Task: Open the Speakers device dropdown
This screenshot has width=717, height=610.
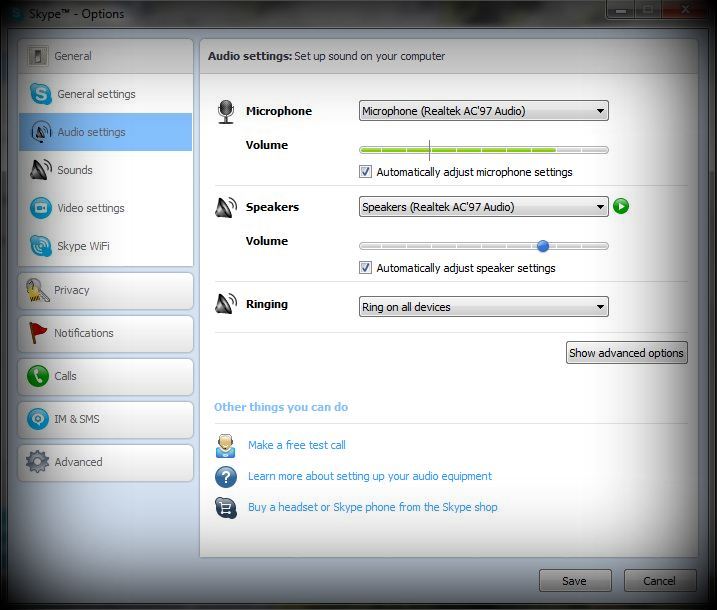Action: [484, 207]
